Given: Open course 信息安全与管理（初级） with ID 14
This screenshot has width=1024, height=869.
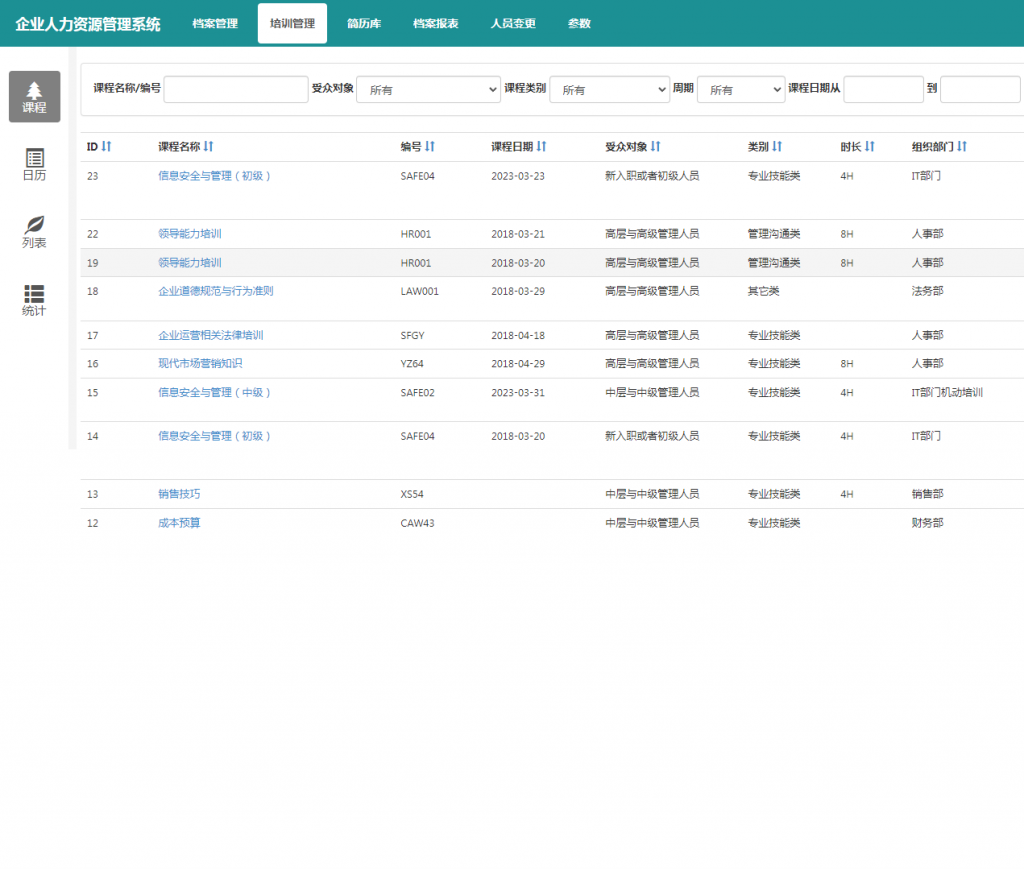Looking at the screenshot, I should coord(214,436).
